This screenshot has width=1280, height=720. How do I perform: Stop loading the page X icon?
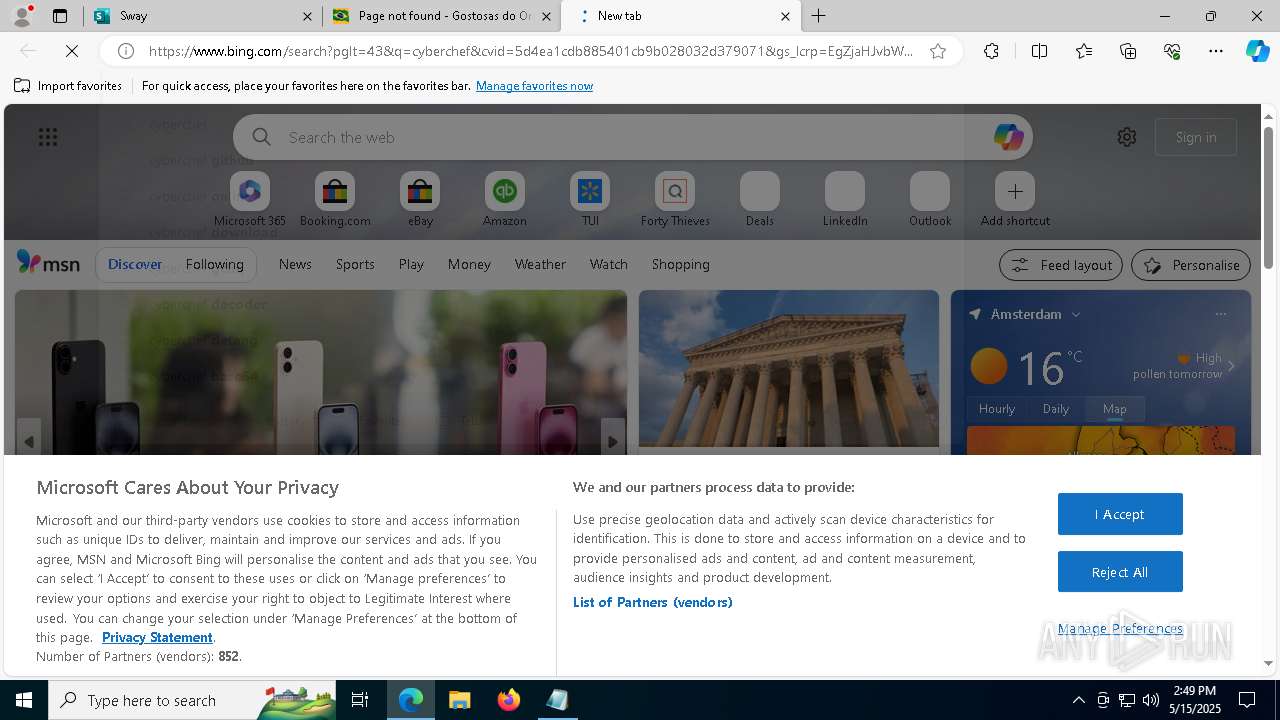pyautogui.click(x=72, y=51)
